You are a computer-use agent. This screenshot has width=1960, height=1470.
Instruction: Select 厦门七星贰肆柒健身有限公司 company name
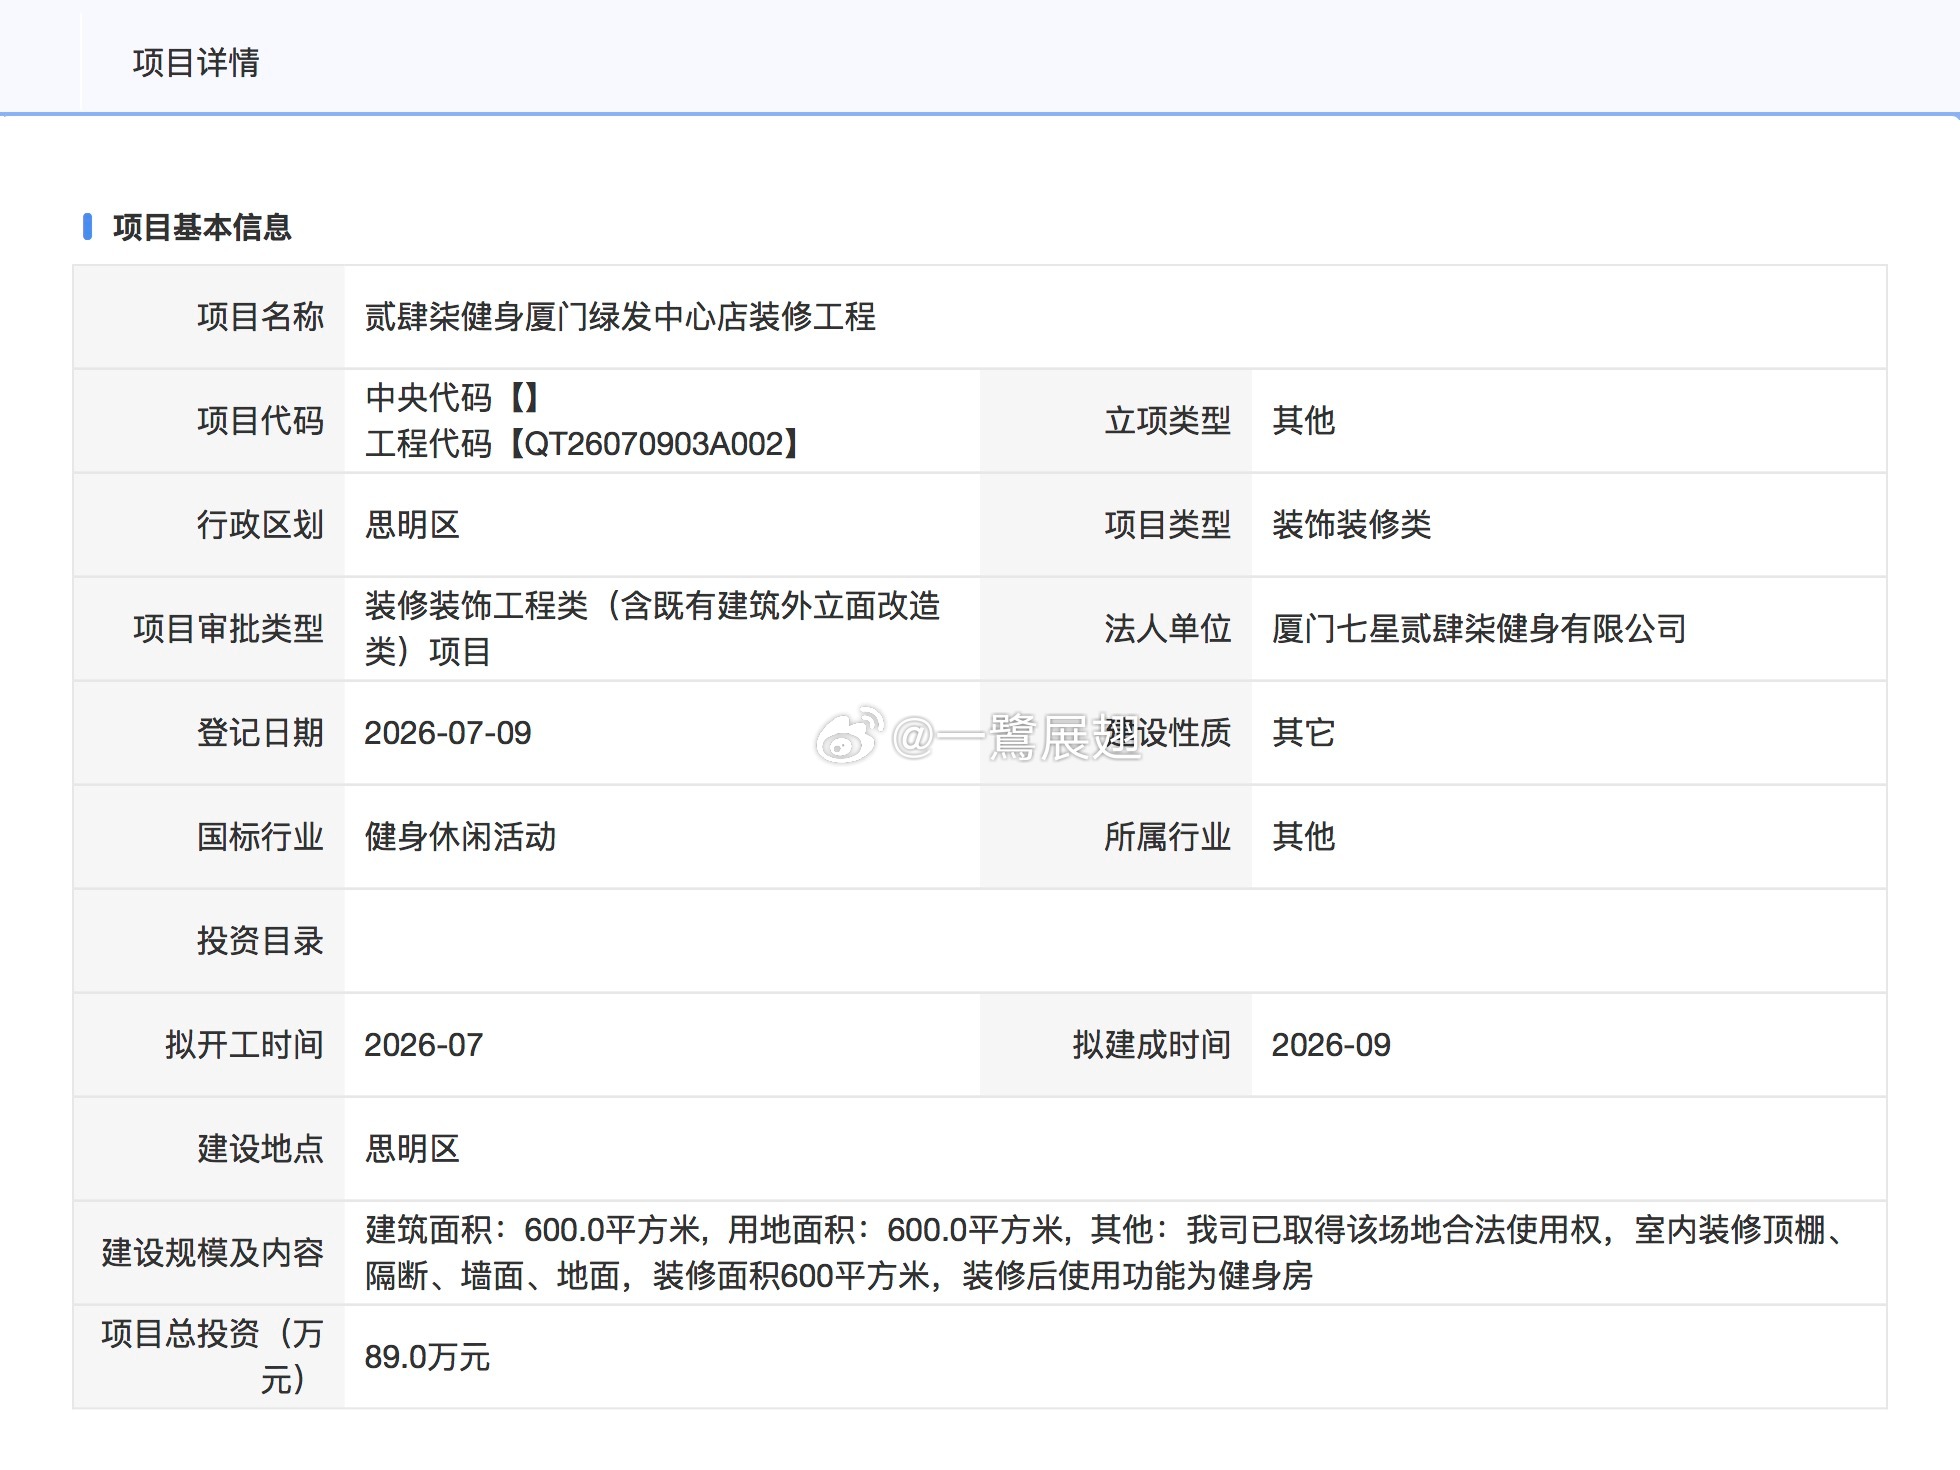point(1479,629)
